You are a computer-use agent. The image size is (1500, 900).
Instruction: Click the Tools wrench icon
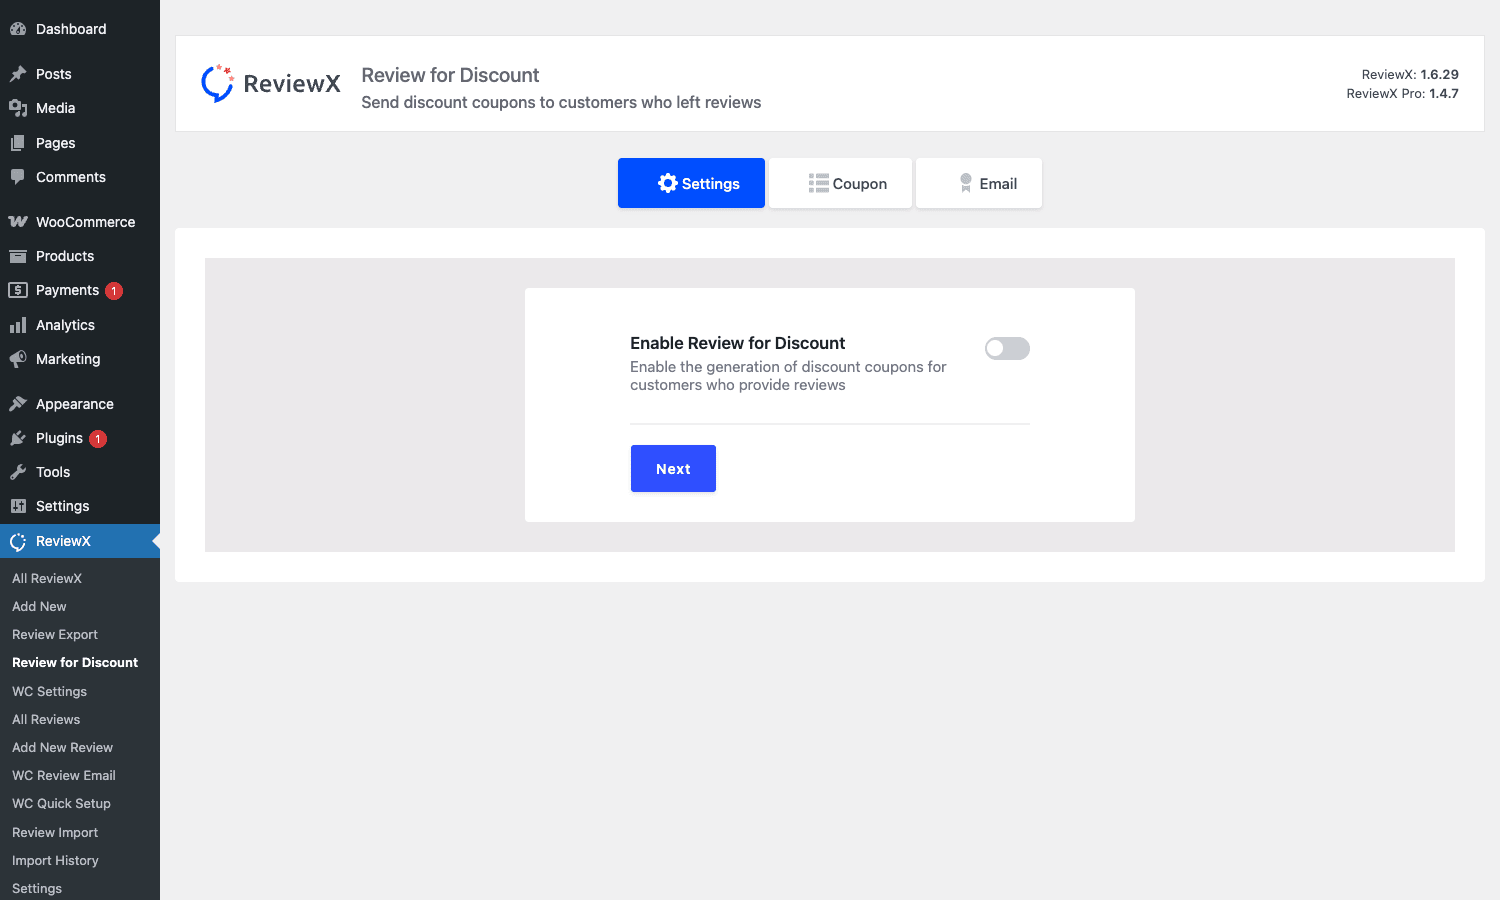pos(18,472)
